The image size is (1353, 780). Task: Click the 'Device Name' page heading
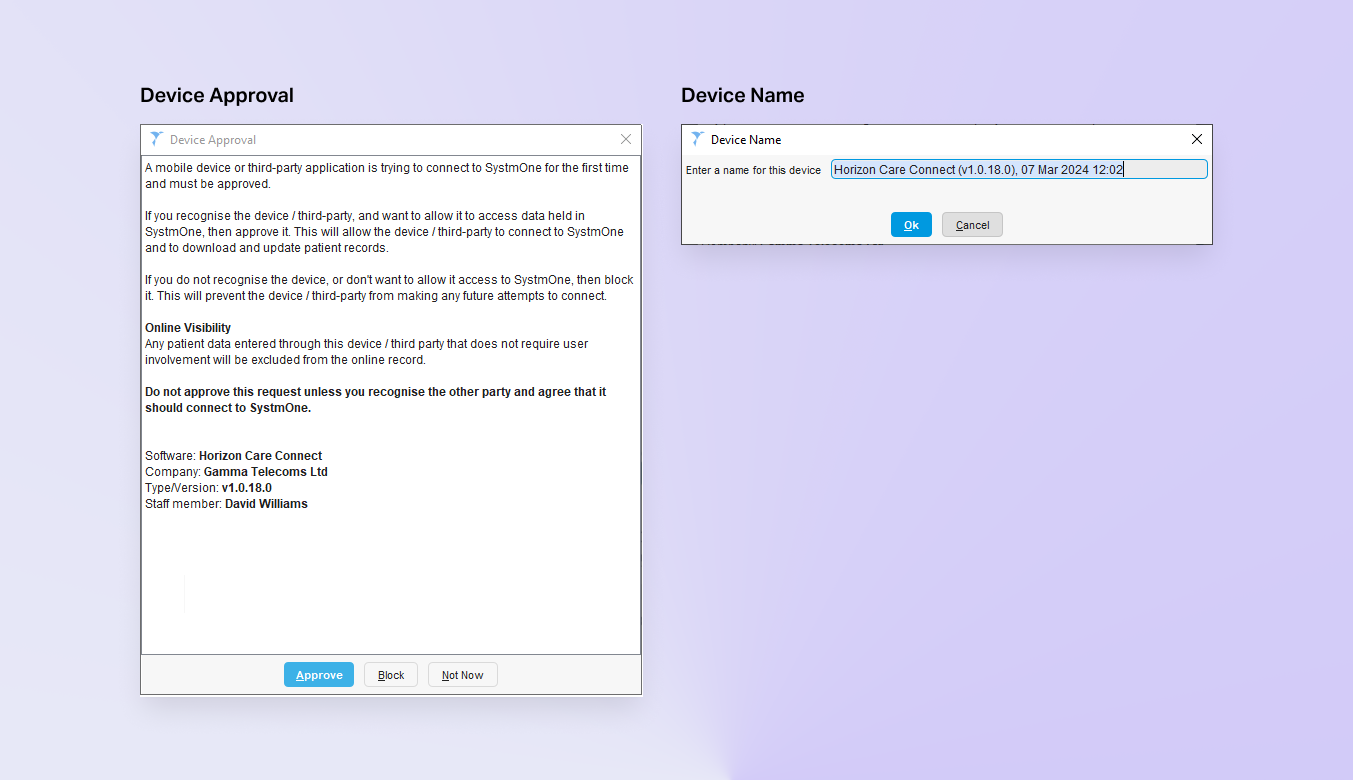coord(743,95)
